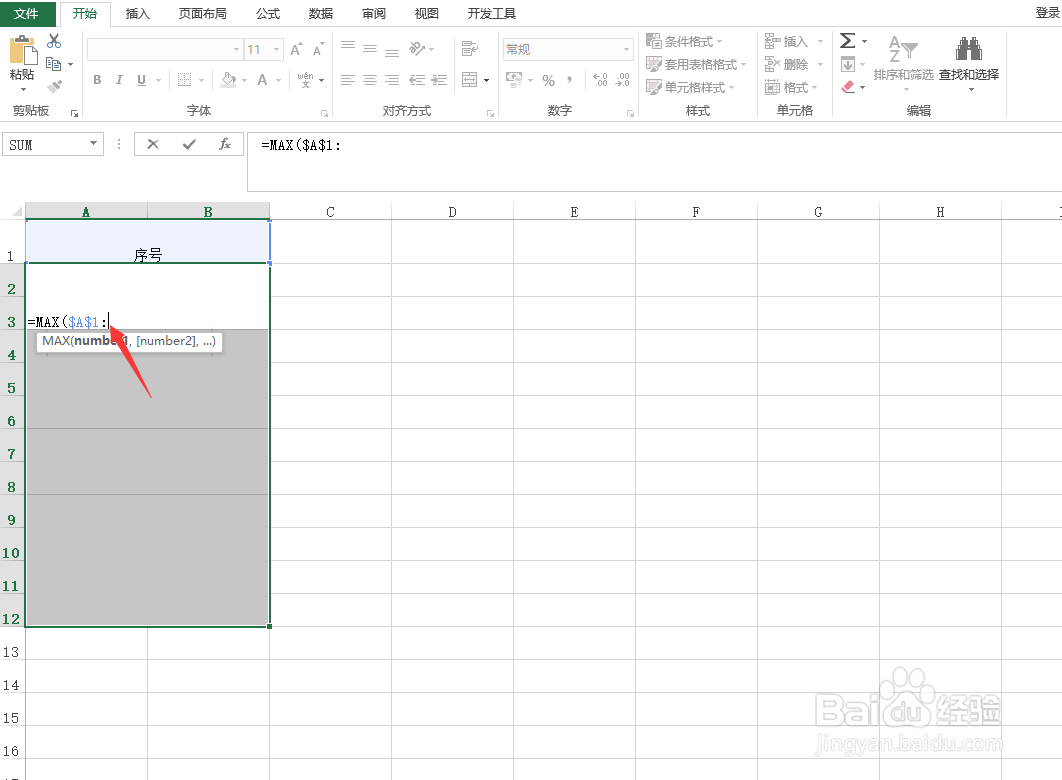Apply font color A button
1062x780 pixels.
pyautogui.click(x=262, y=80)
